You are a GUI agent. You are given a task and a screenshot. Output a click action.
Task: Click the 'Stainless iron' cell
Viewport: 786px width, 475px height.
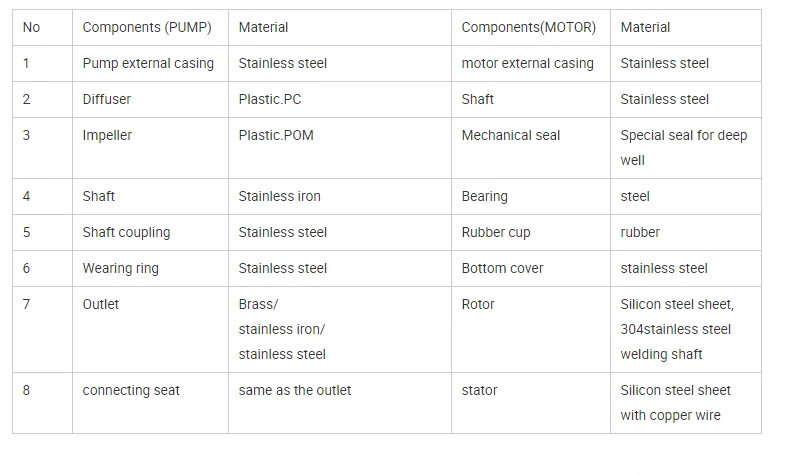tap(340, 197)
